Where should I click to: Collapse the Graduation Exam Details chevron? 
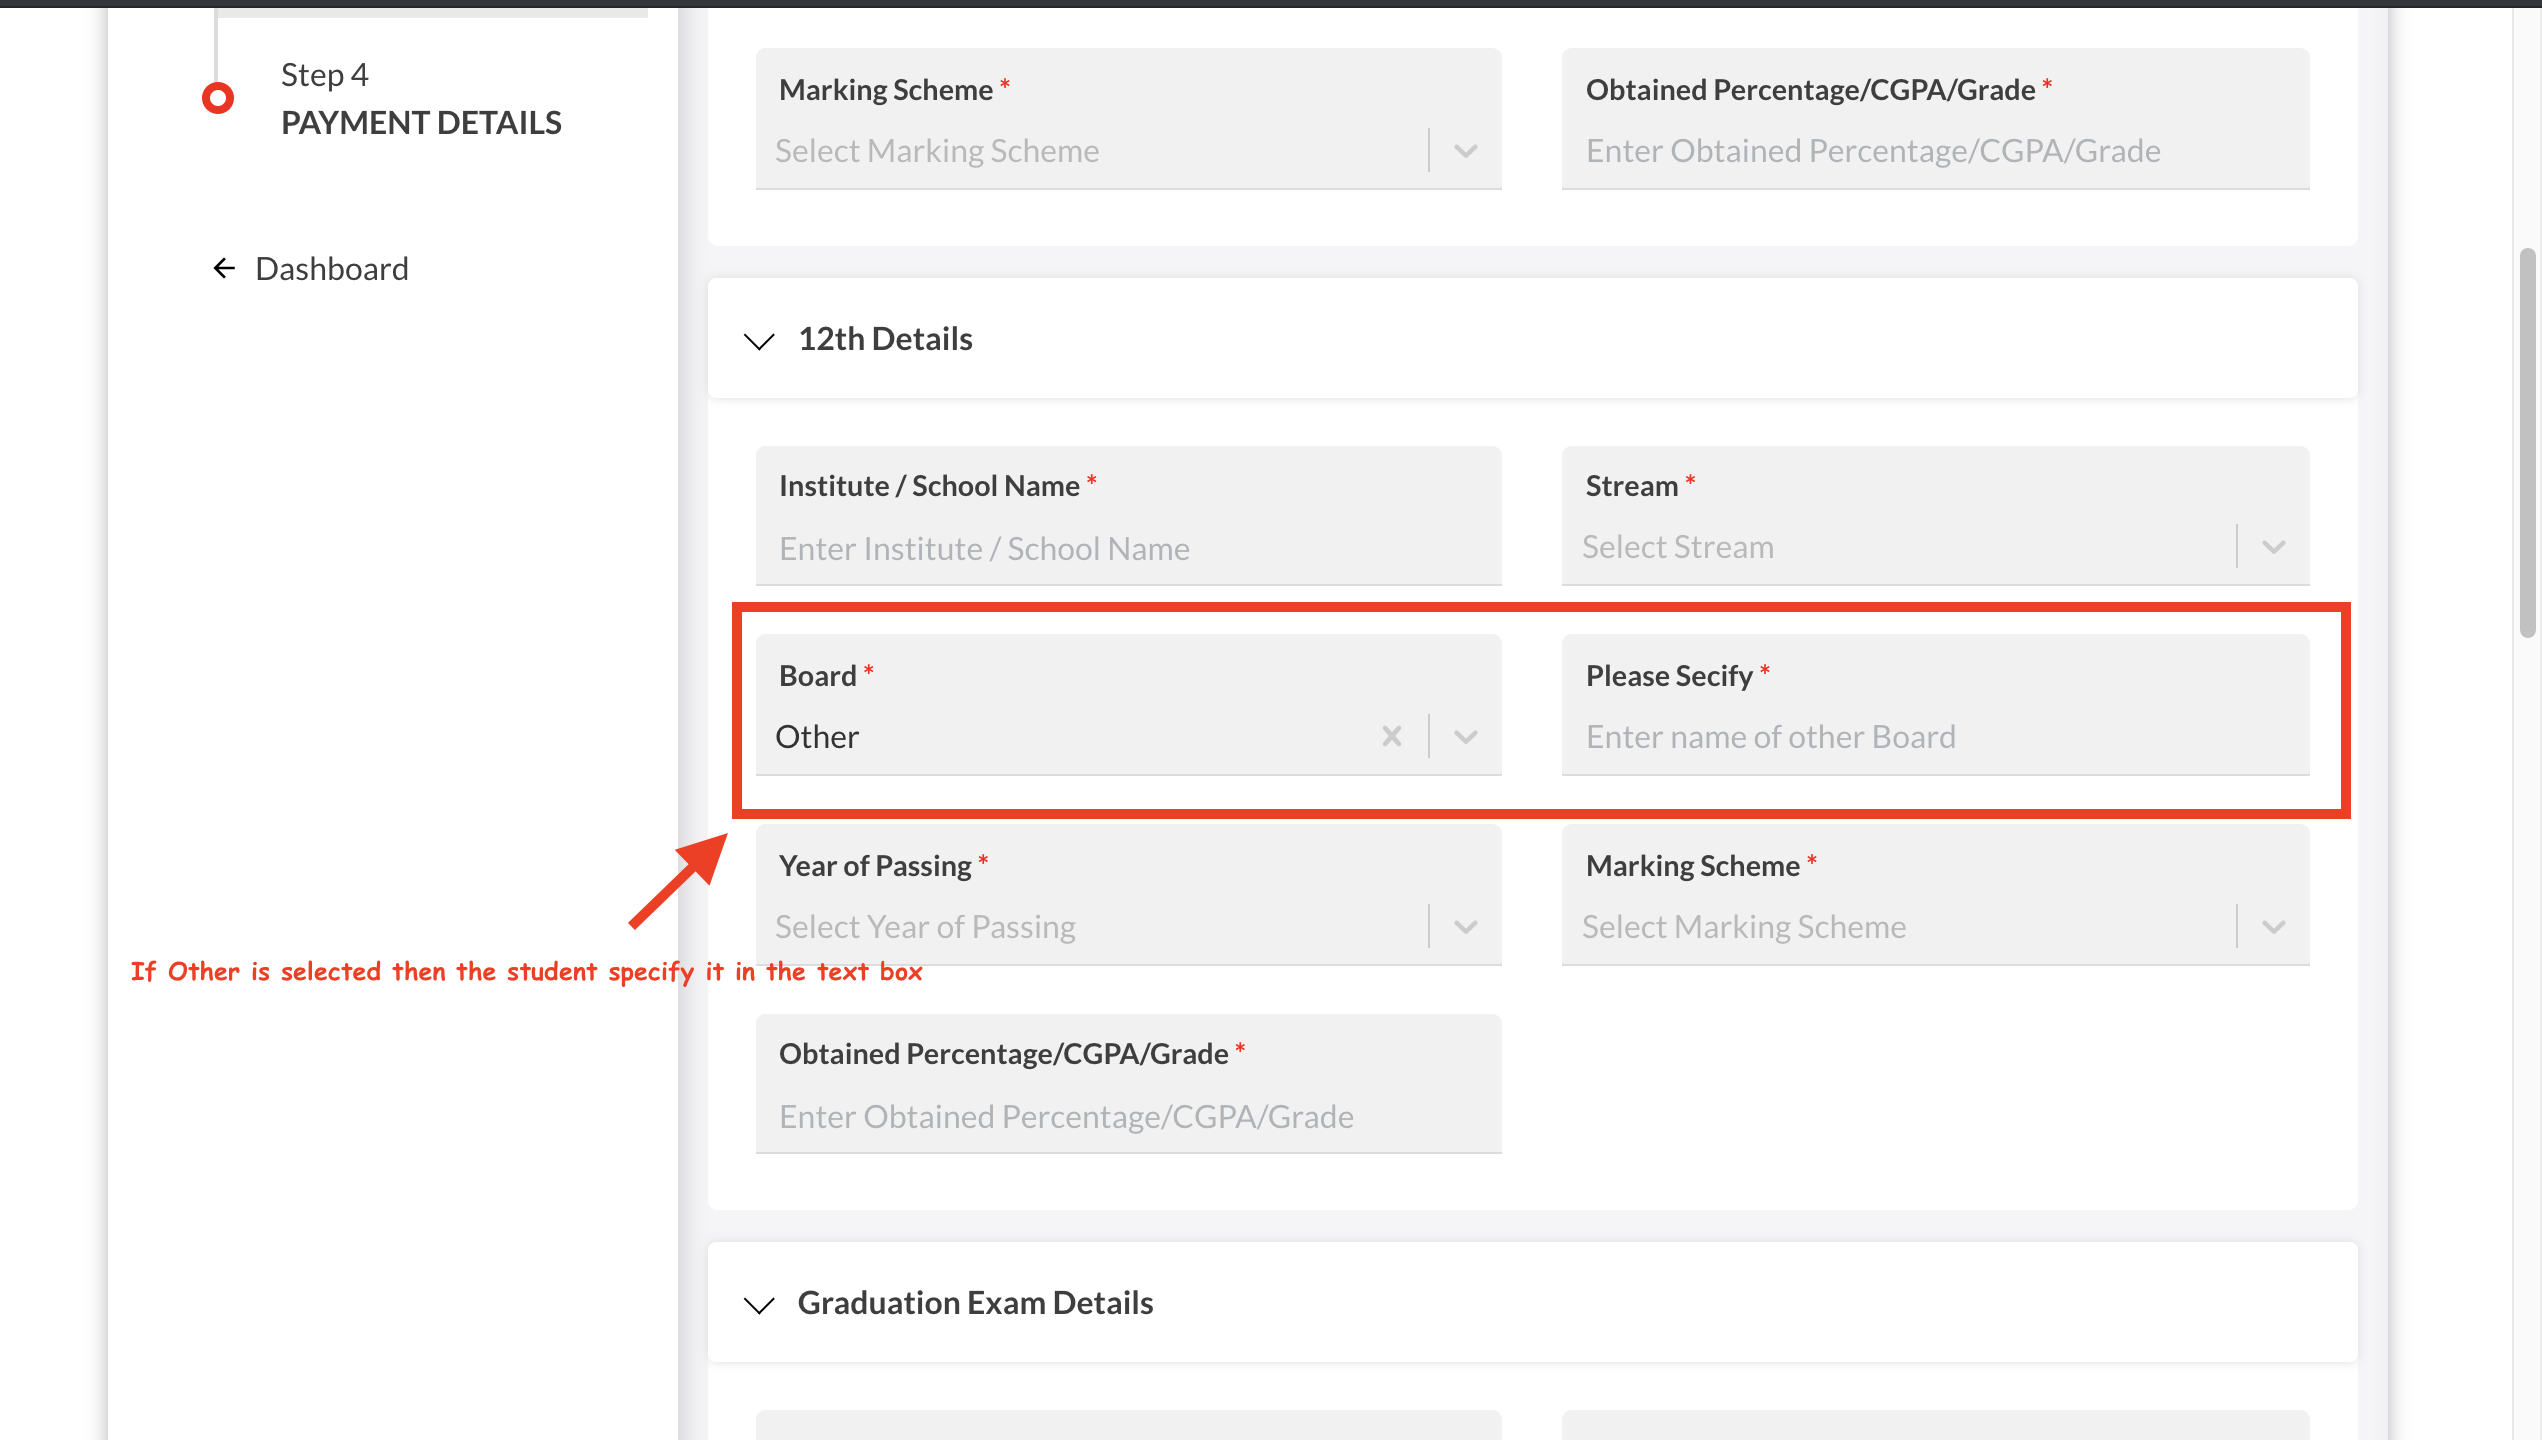759,1305
